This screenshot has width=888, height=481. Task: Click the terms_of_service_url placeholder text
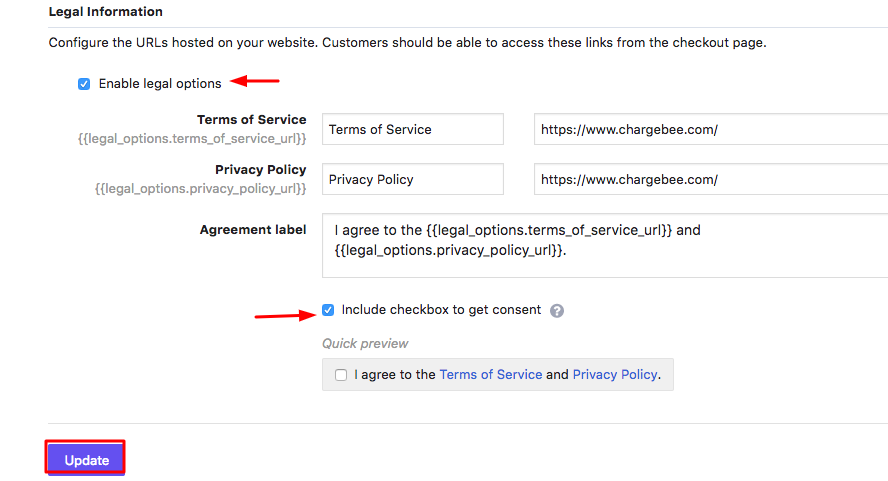[x=192, y=138]
